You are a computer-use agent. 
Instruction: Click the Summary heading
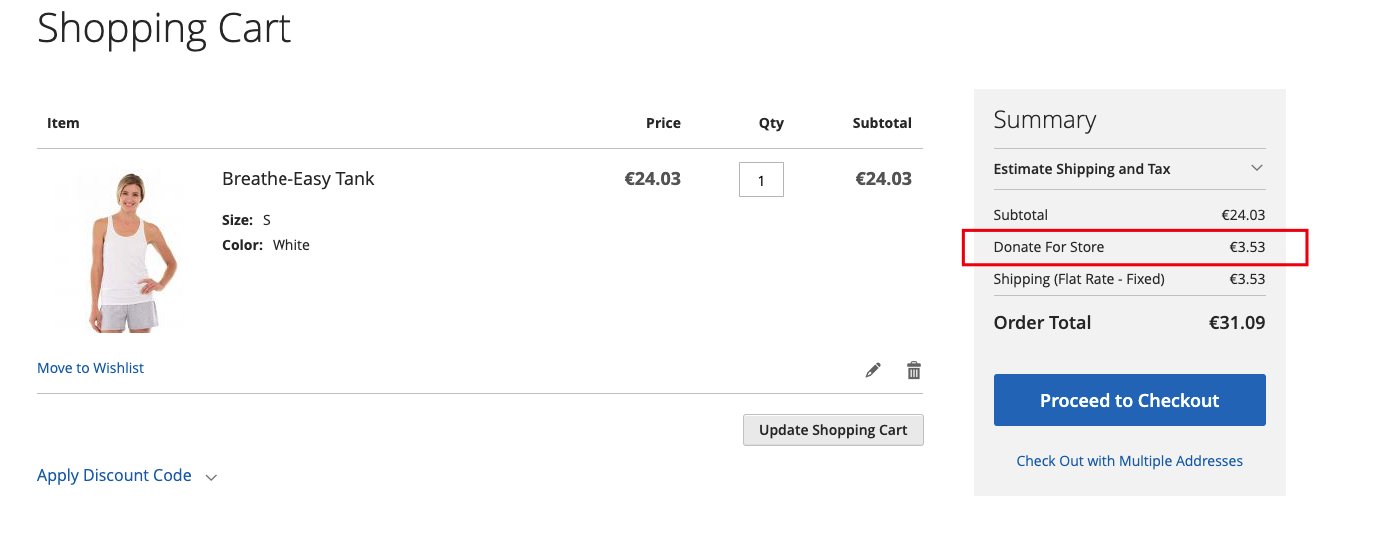coord(1044,120)
